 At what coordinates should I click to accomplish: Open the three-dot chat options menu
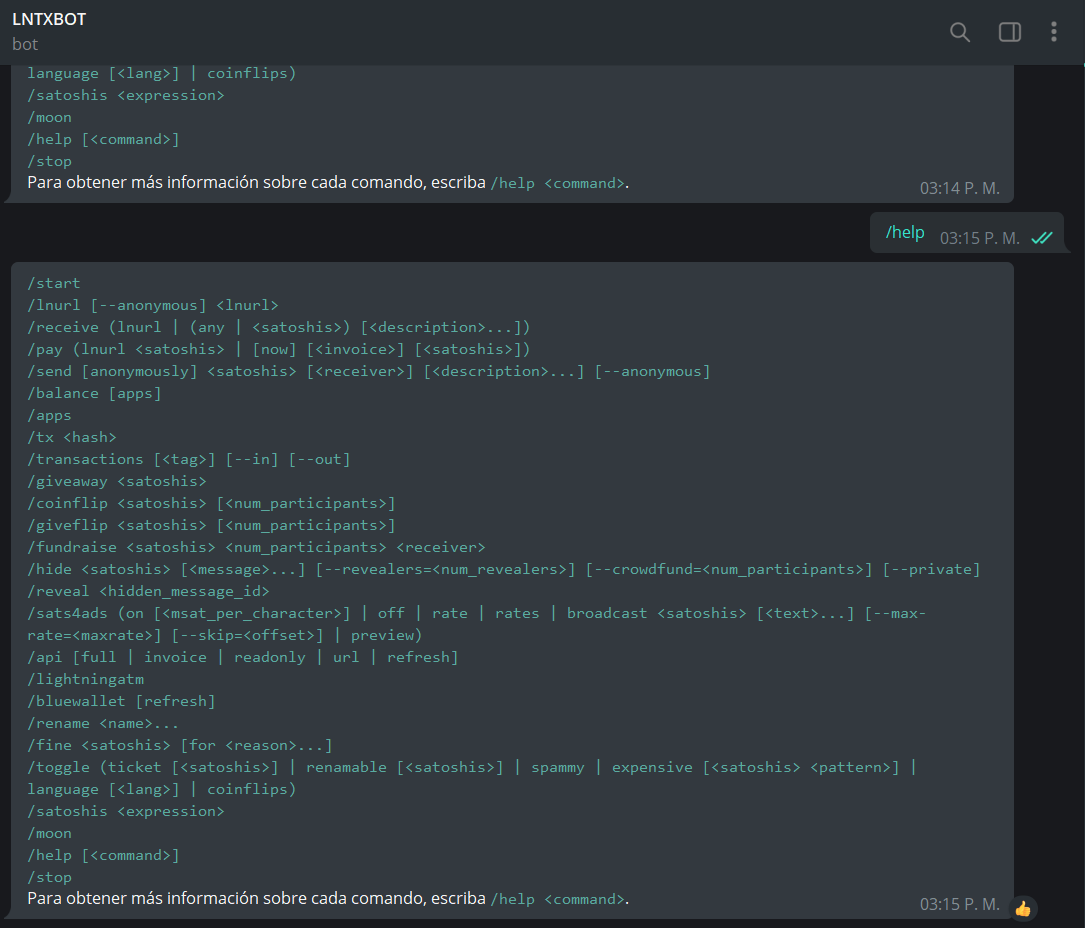pyautogui.click(x=1054, y=32)
